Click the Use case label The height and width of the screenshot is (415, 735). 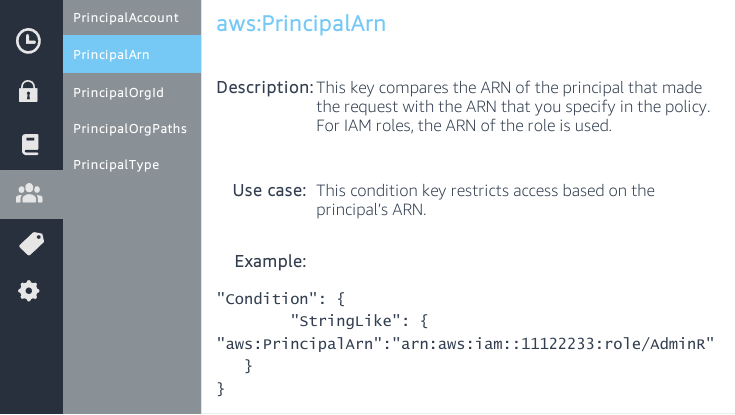[270, 190]
